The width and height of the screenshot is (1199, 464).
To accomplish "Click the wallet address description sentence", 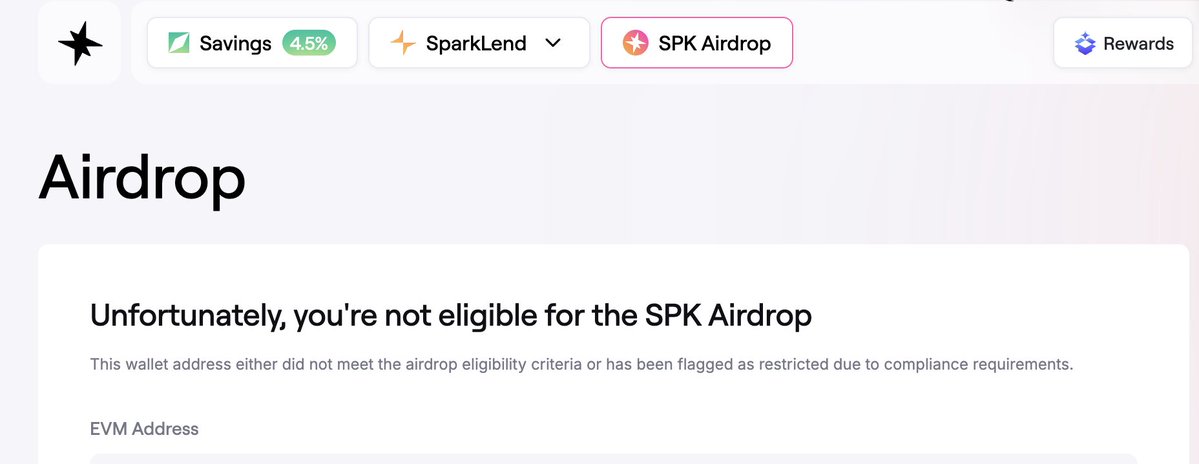I will coord(582,365).
